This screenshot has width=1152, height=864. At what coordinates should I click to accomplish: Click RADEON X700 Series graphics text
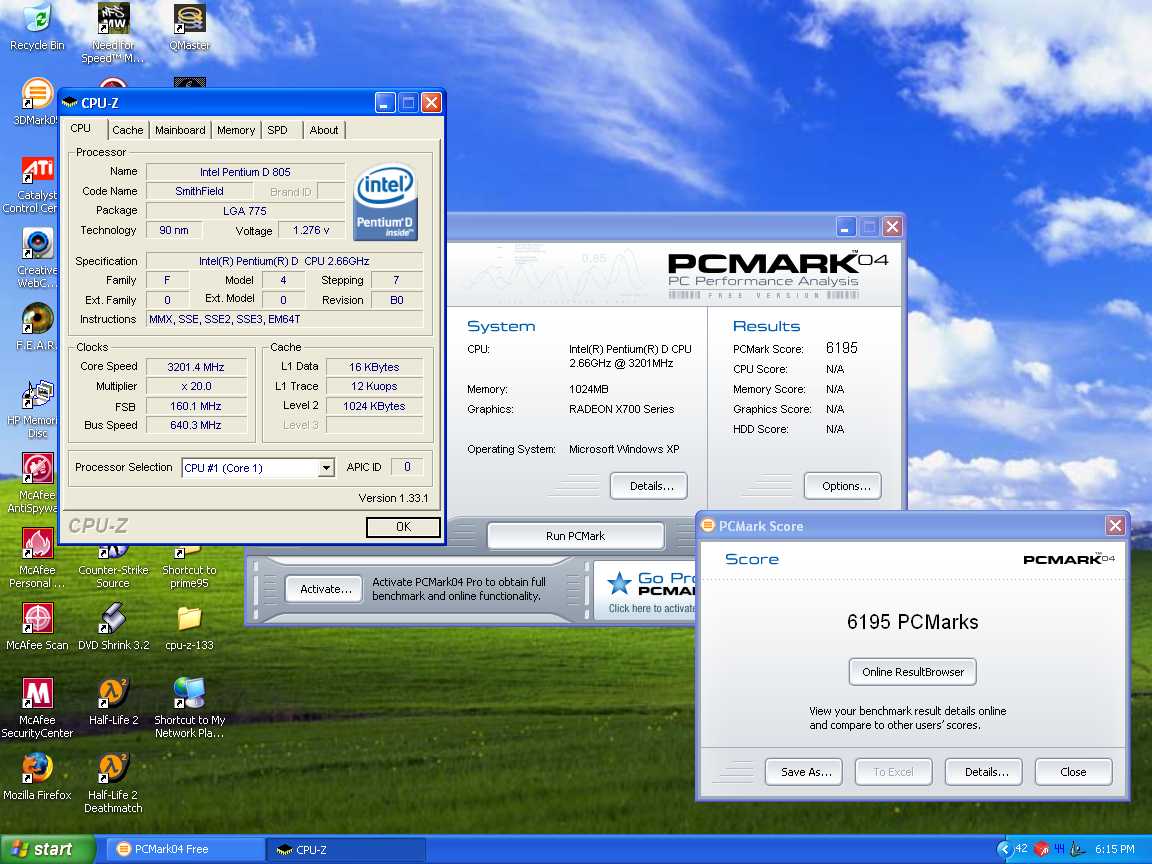622,409
